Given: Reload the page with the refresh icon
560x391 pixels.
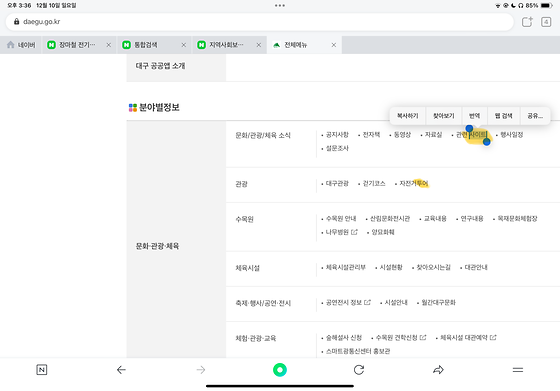Looking at the screenshot, I should [x=359, y=370].
